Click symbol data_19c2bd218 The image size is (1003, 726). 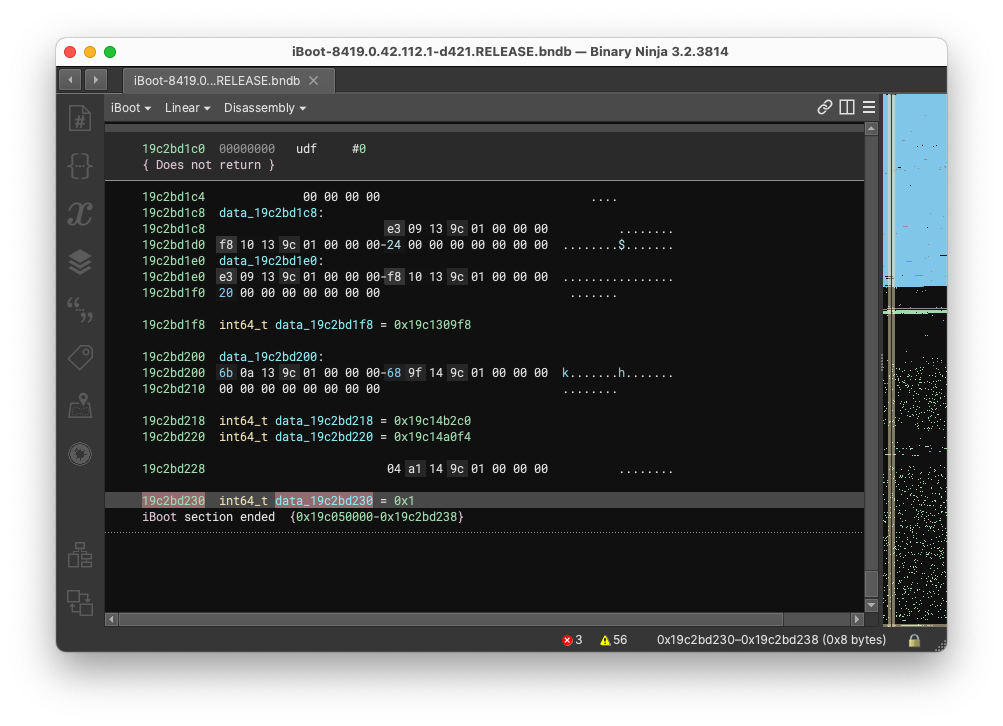click(324, 421)
